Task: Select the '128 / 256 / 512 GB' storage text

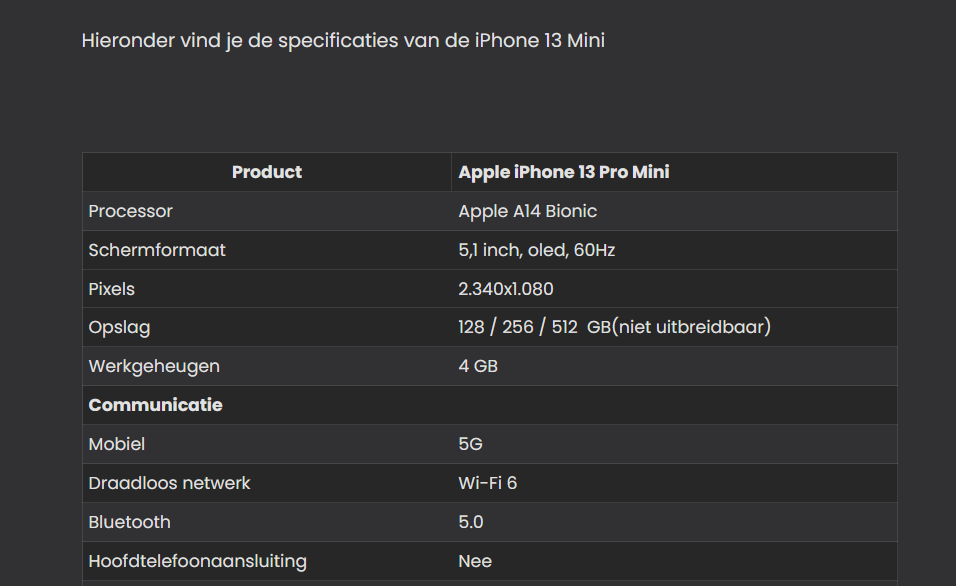Action: click(x=534, y=327)
